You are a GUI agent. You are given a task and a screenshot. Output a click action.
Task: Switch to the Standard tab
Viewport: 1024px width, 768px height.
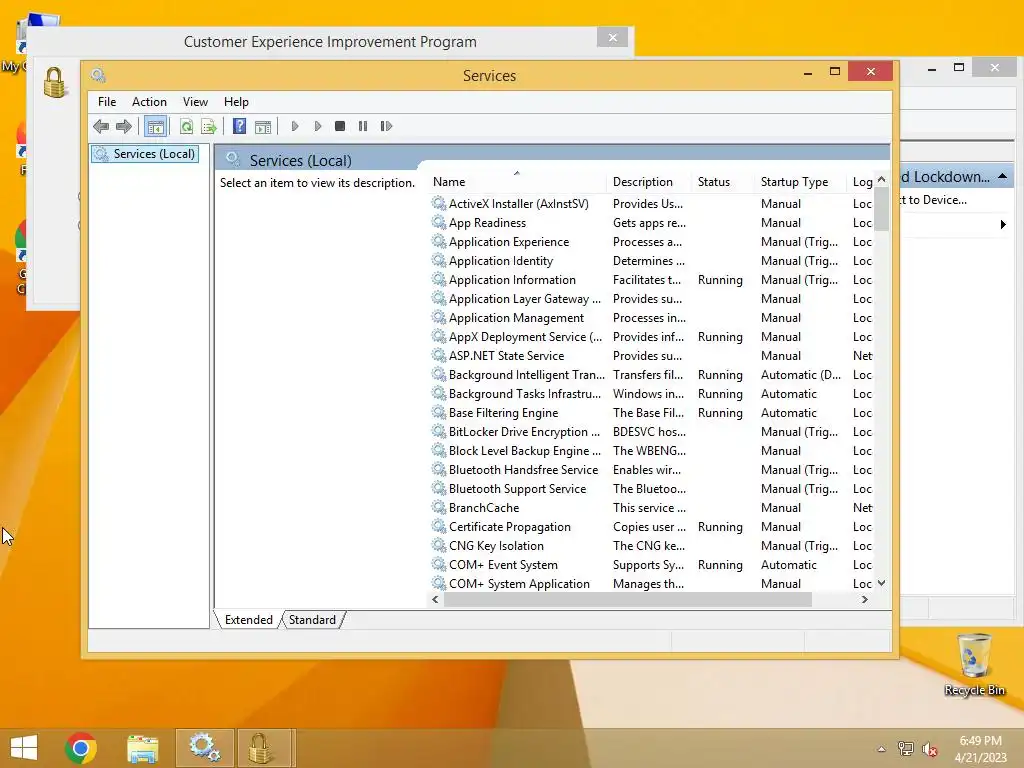312,620
